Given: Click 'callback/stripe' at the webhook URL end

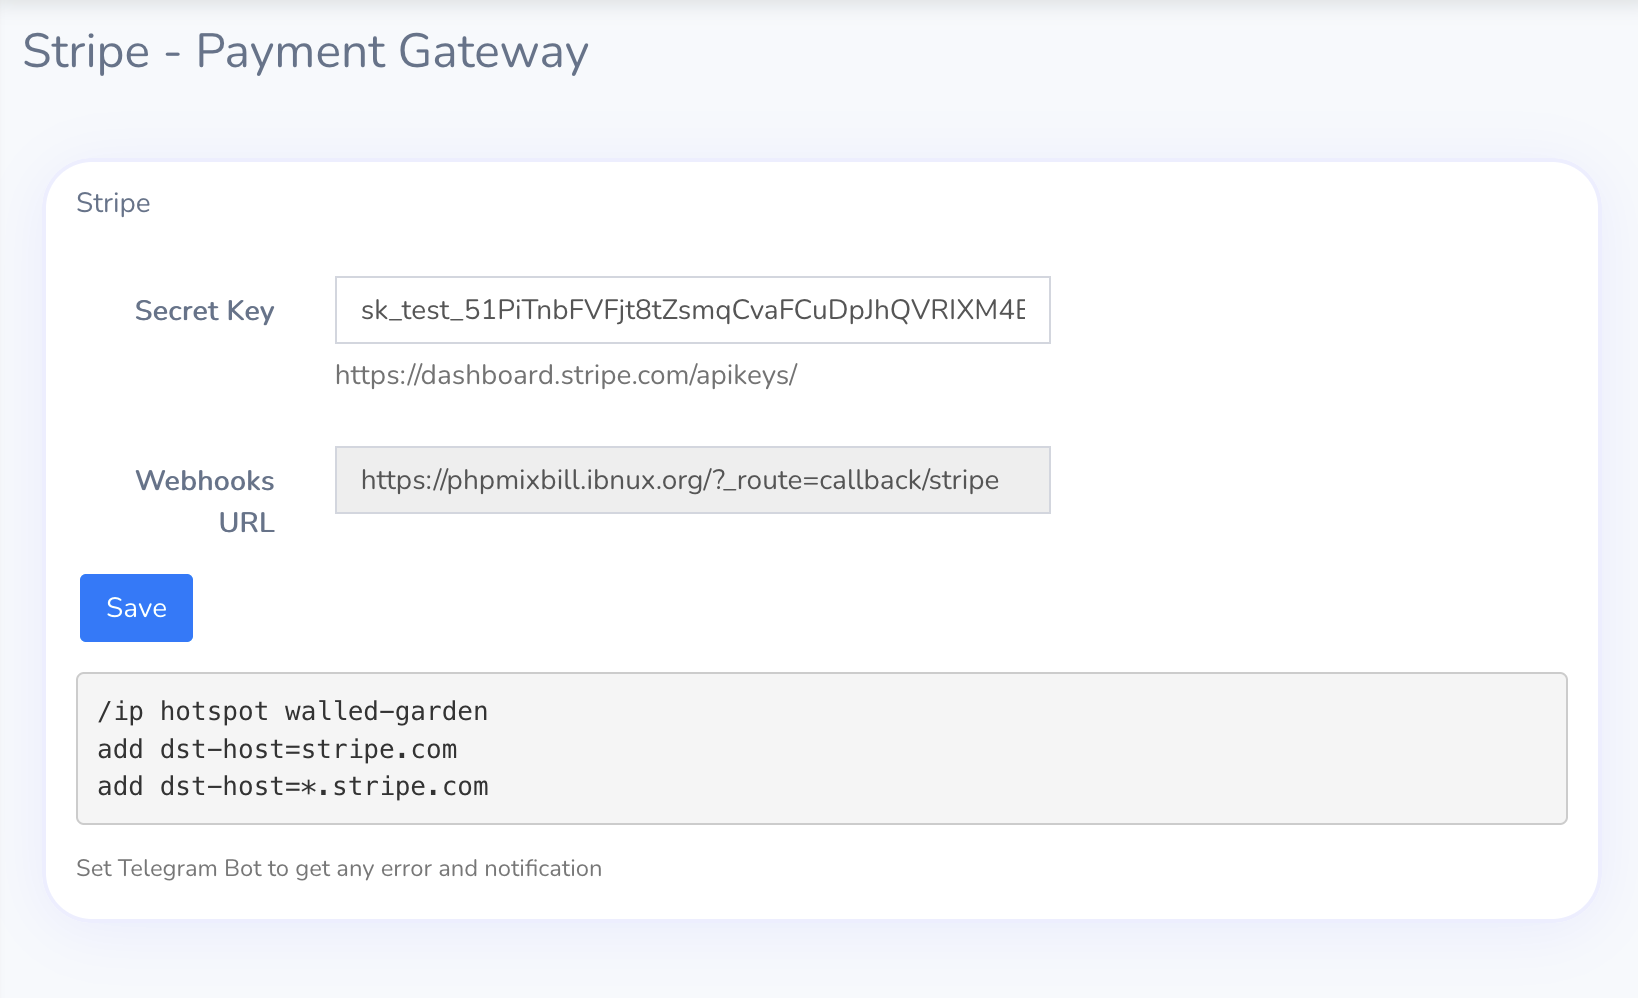Looking at the screenshot, I should (x=909, y=480).
